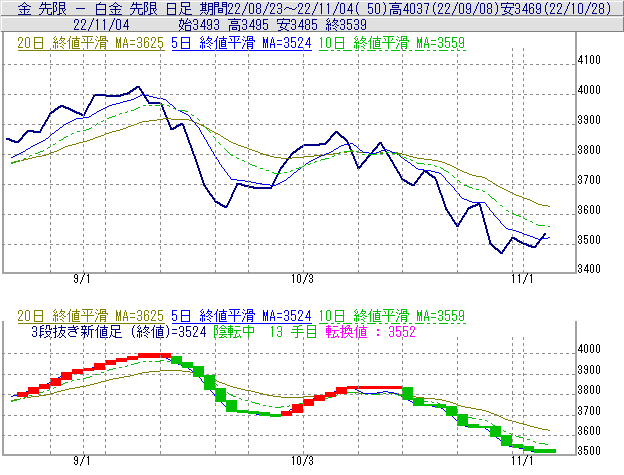Click the 11/1 date label under the bottom chart
624x475 pixels.
point(522,461)
